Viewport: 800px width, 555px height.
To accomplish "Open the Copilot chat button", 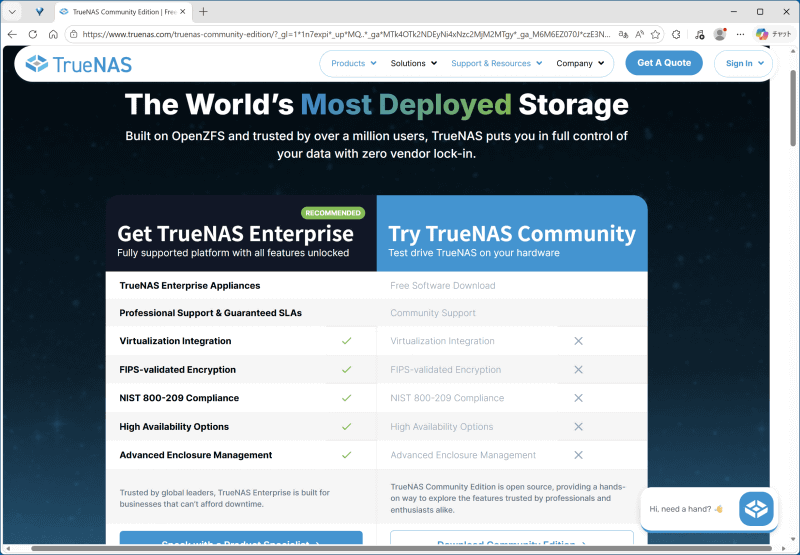I will tap(774, 34).
